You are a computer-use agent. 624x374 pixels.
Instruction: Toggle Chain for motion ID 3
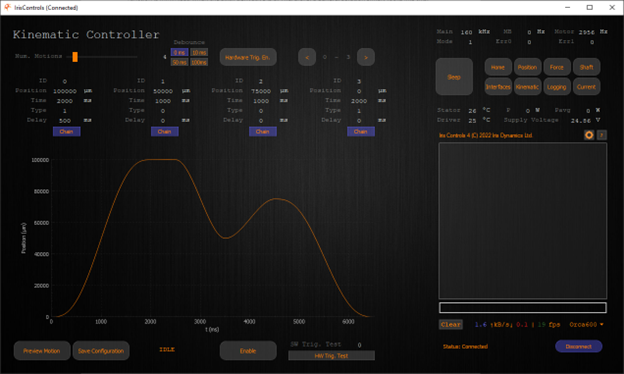[361, 132]
